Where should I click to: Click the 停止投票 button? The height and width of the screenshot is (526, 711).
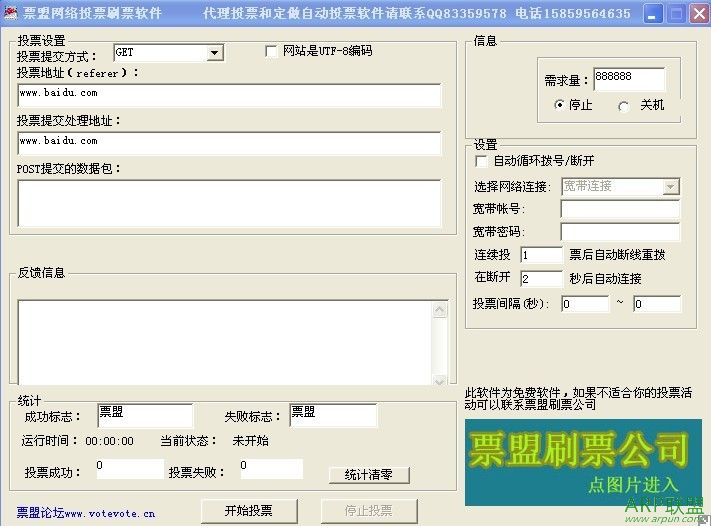click(x=369, y=511)
